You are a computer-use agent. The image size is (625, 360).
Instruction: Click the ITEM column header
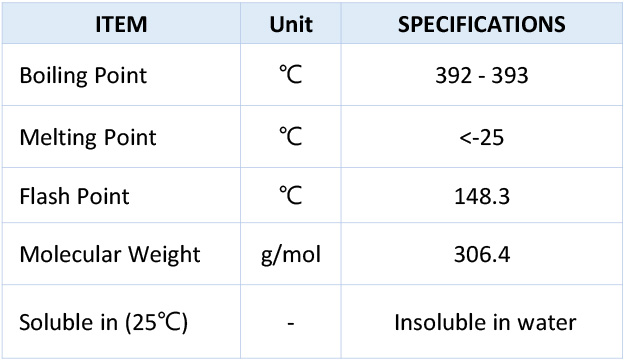[121, 24]
